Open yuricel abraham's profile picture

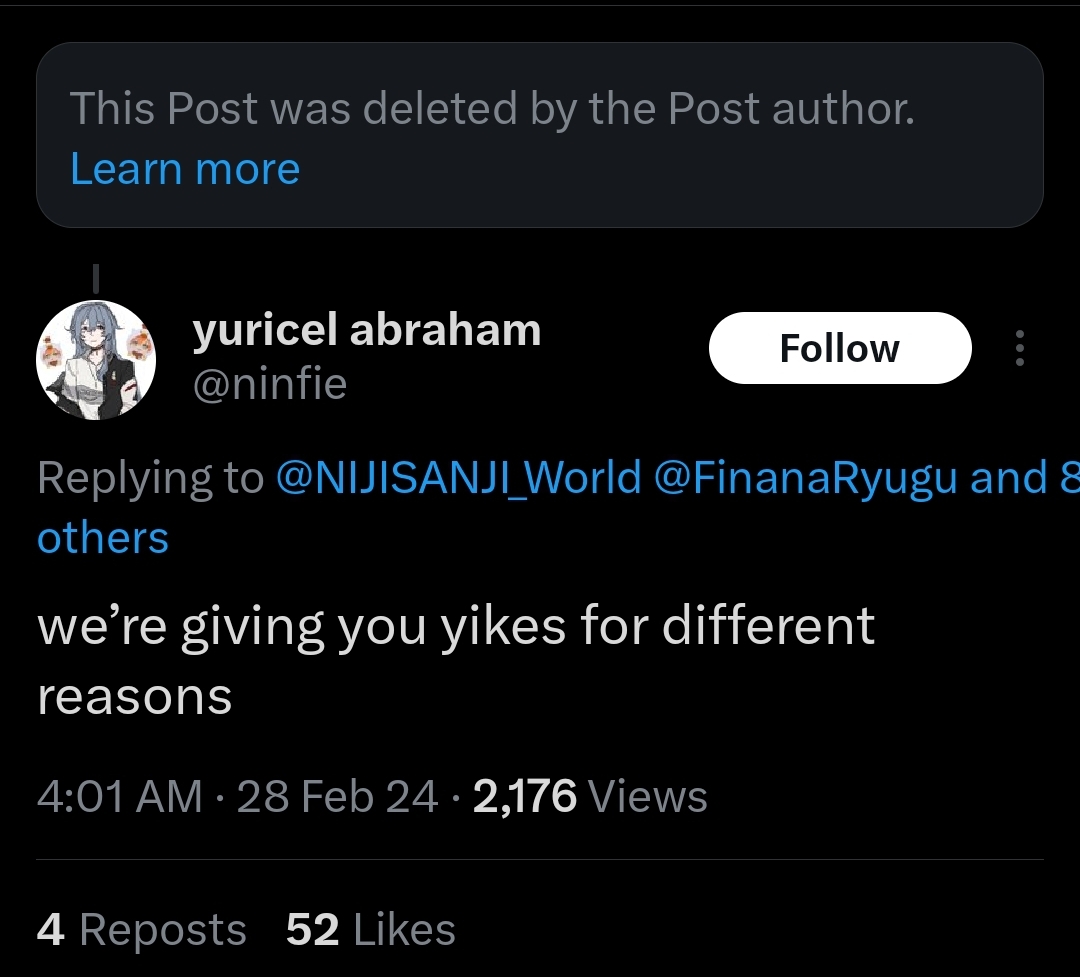coord(96,360)
